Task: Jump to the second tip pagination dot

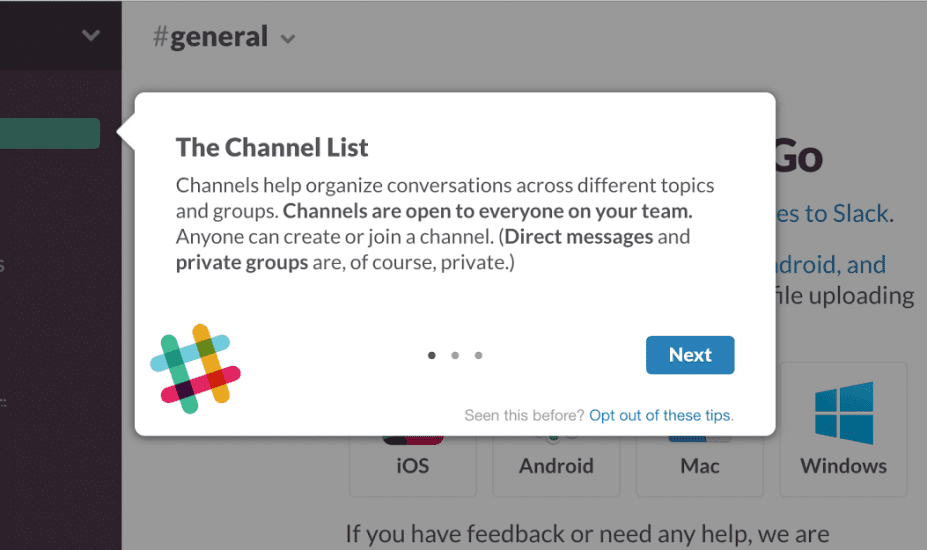Action: tap(455, 355)
